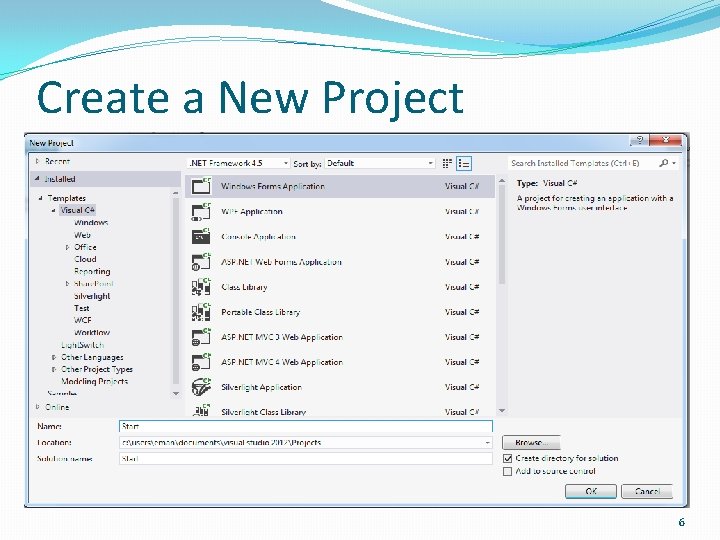Choose ASP.NET MVC 3 Web Application icon
The image size is (720, 540).
[201, 337]
